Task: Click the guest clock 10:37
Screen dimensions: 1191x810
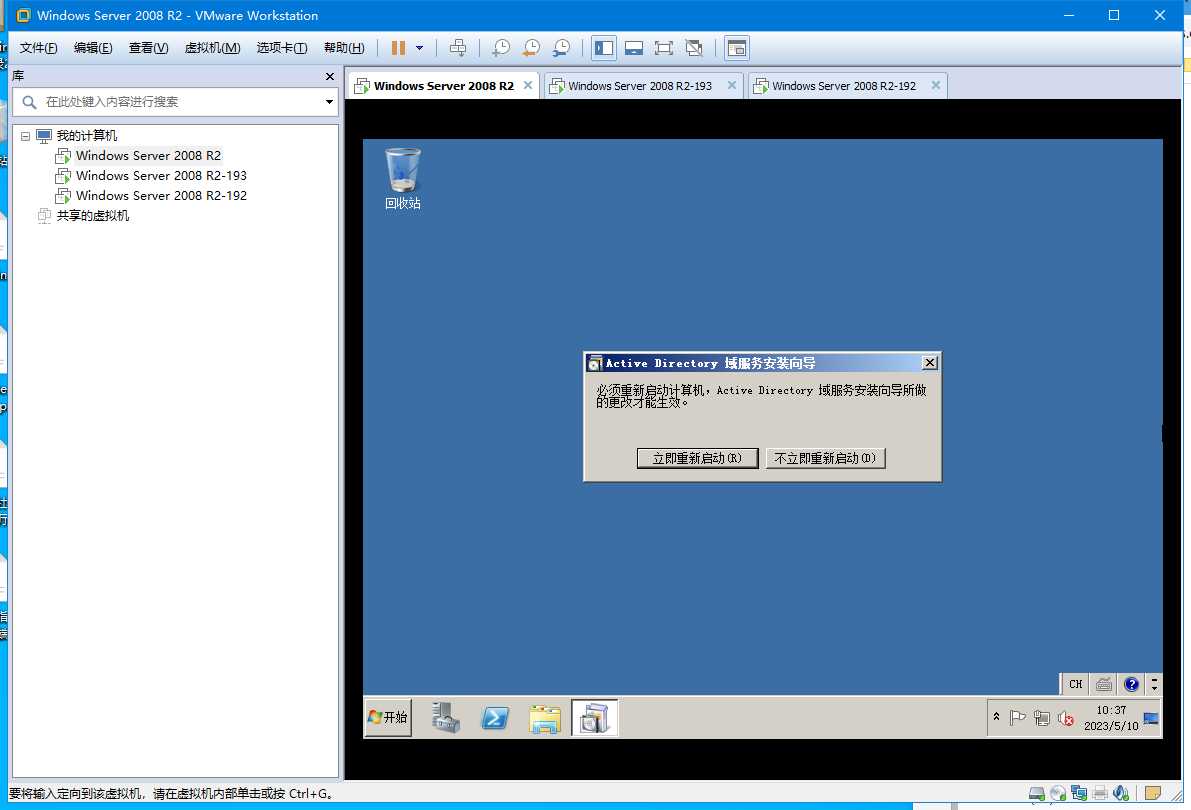Action: click(x=1110, y=717)
